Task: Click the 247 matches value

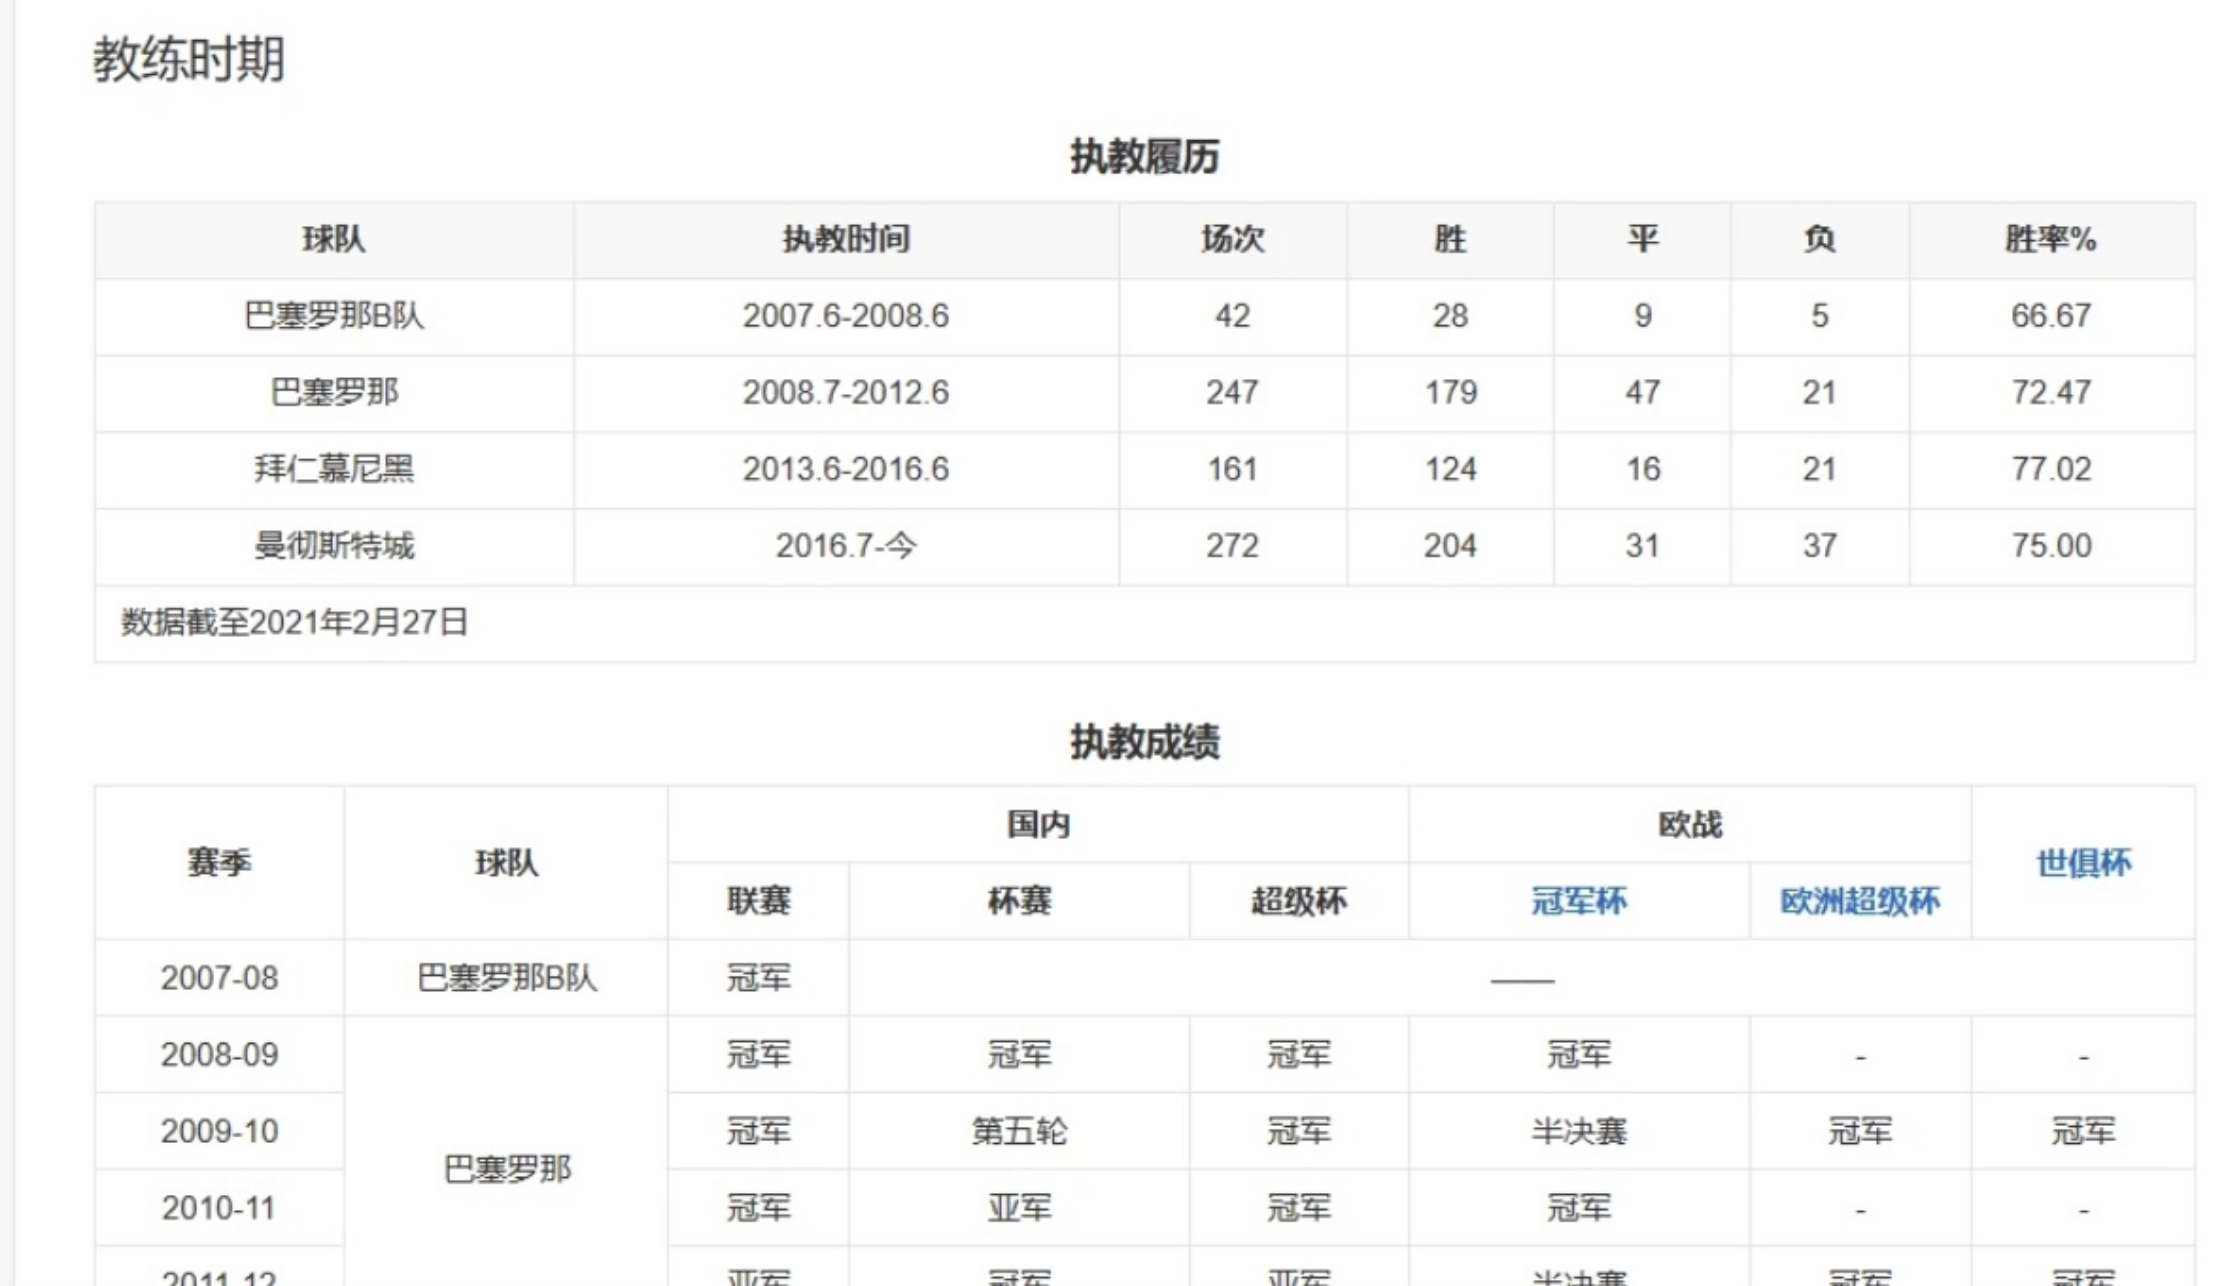Action: tap(1232, 392)
